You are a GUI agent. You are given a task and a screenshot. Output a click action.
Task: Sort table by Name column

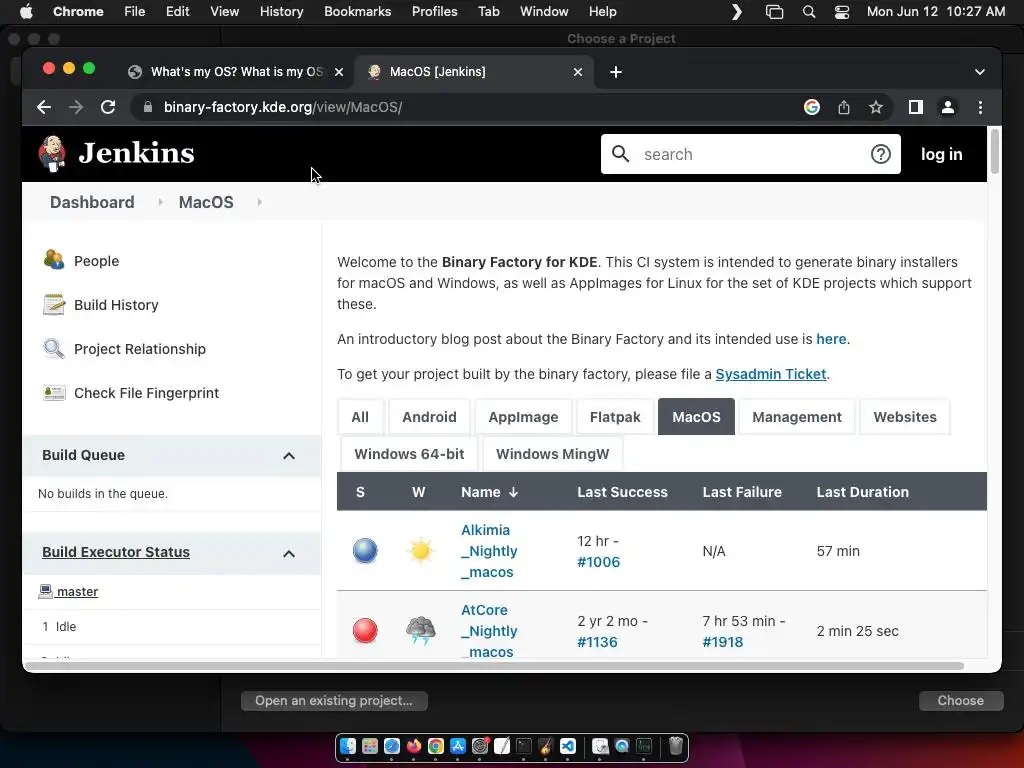tap(489, 492)
